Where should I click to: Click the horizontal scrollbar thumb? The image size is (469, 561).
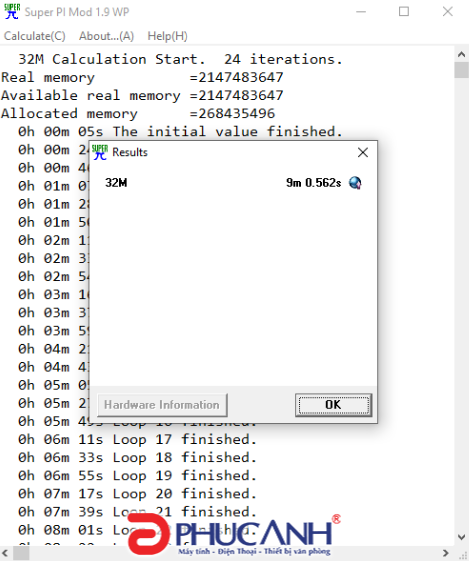(21, 553)
